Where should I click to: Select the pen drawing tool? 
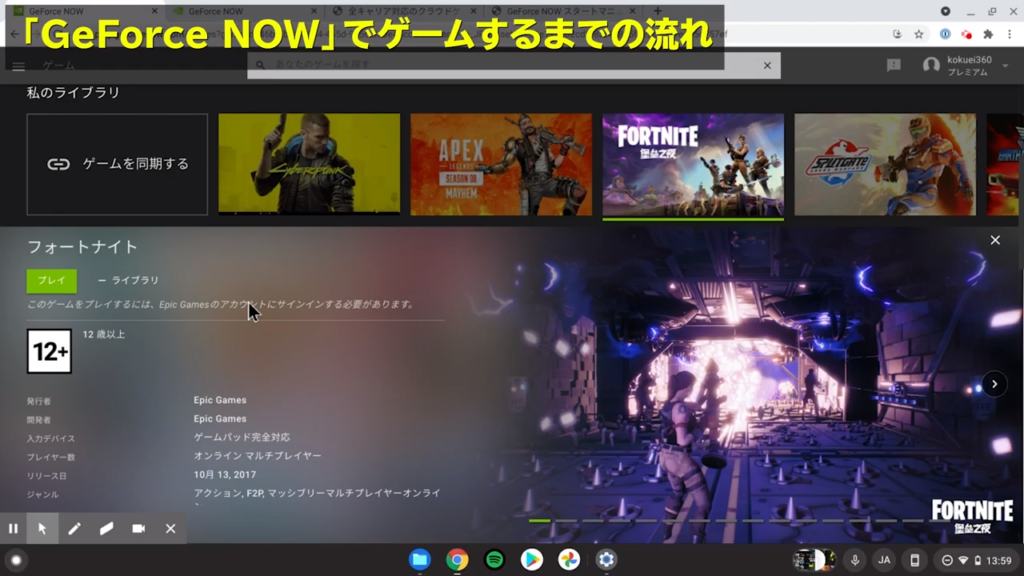(74, 528)
